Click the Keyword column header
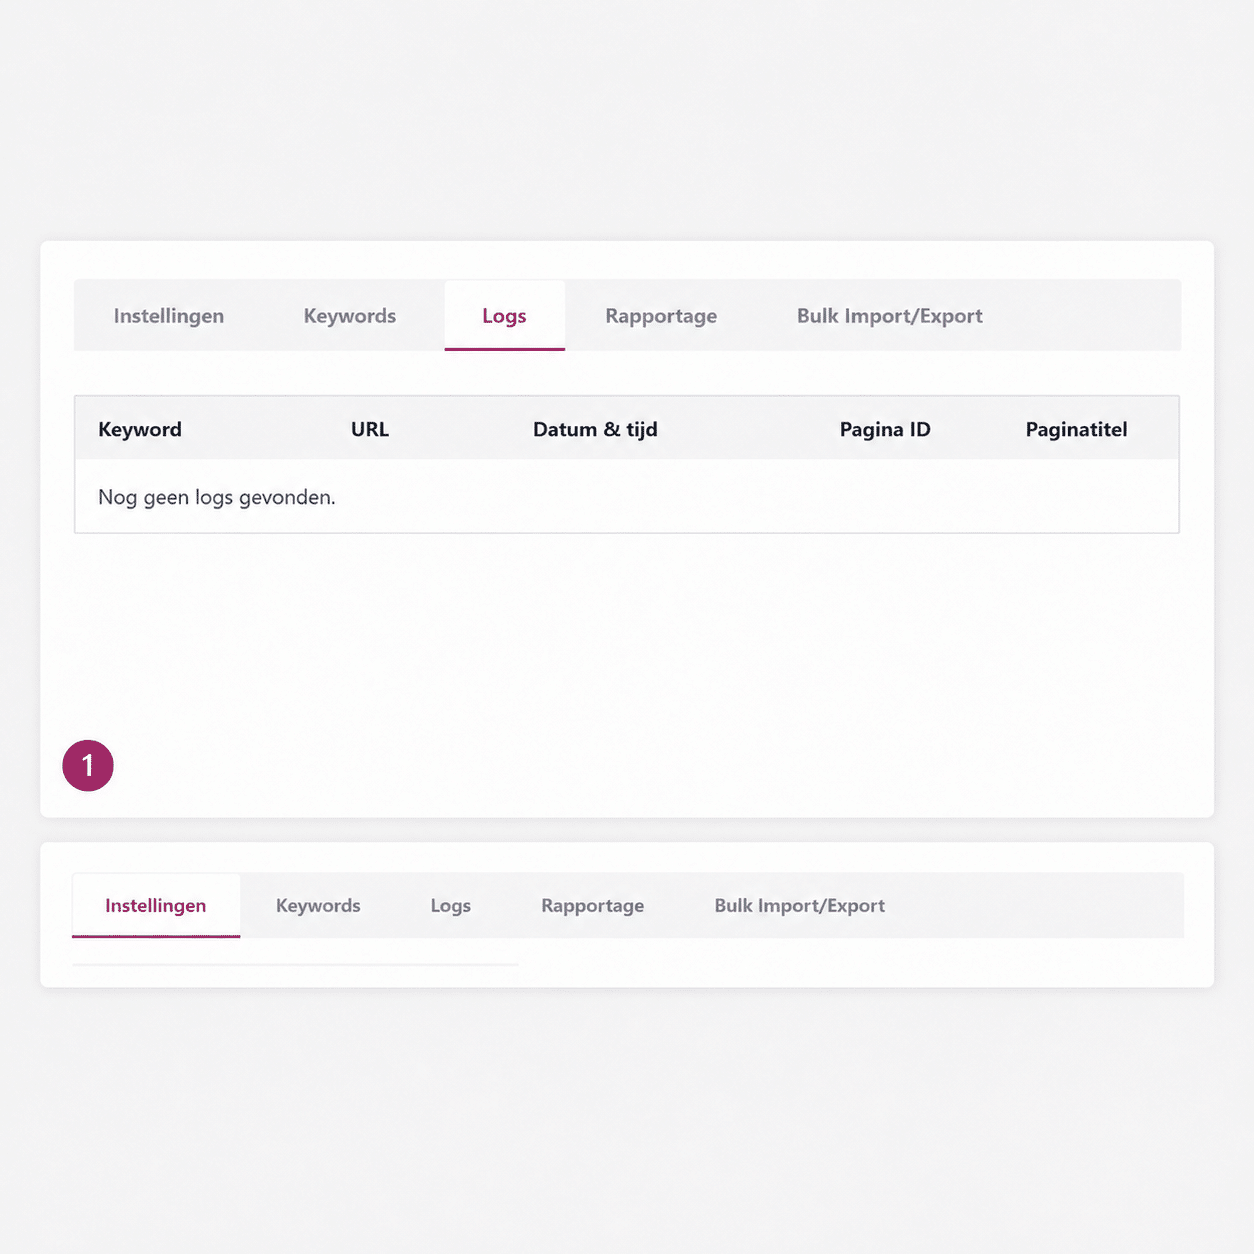1254x1254 pixels. (x=140, y=430)
